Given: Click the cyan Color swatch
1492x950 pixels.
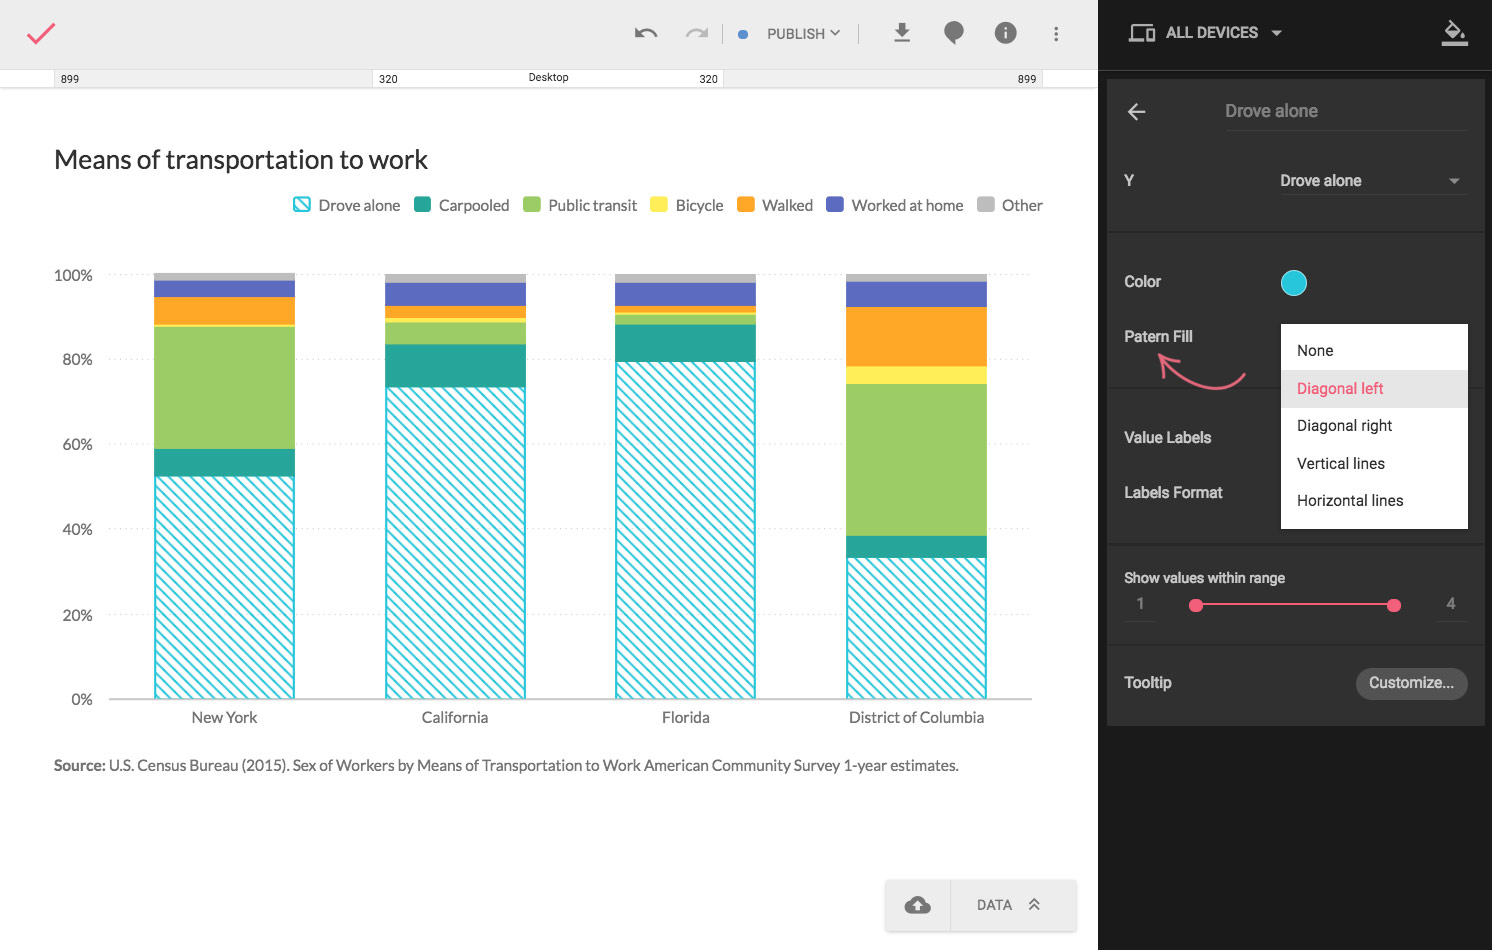Looking at the screenshot, I should pos(1293,283).
